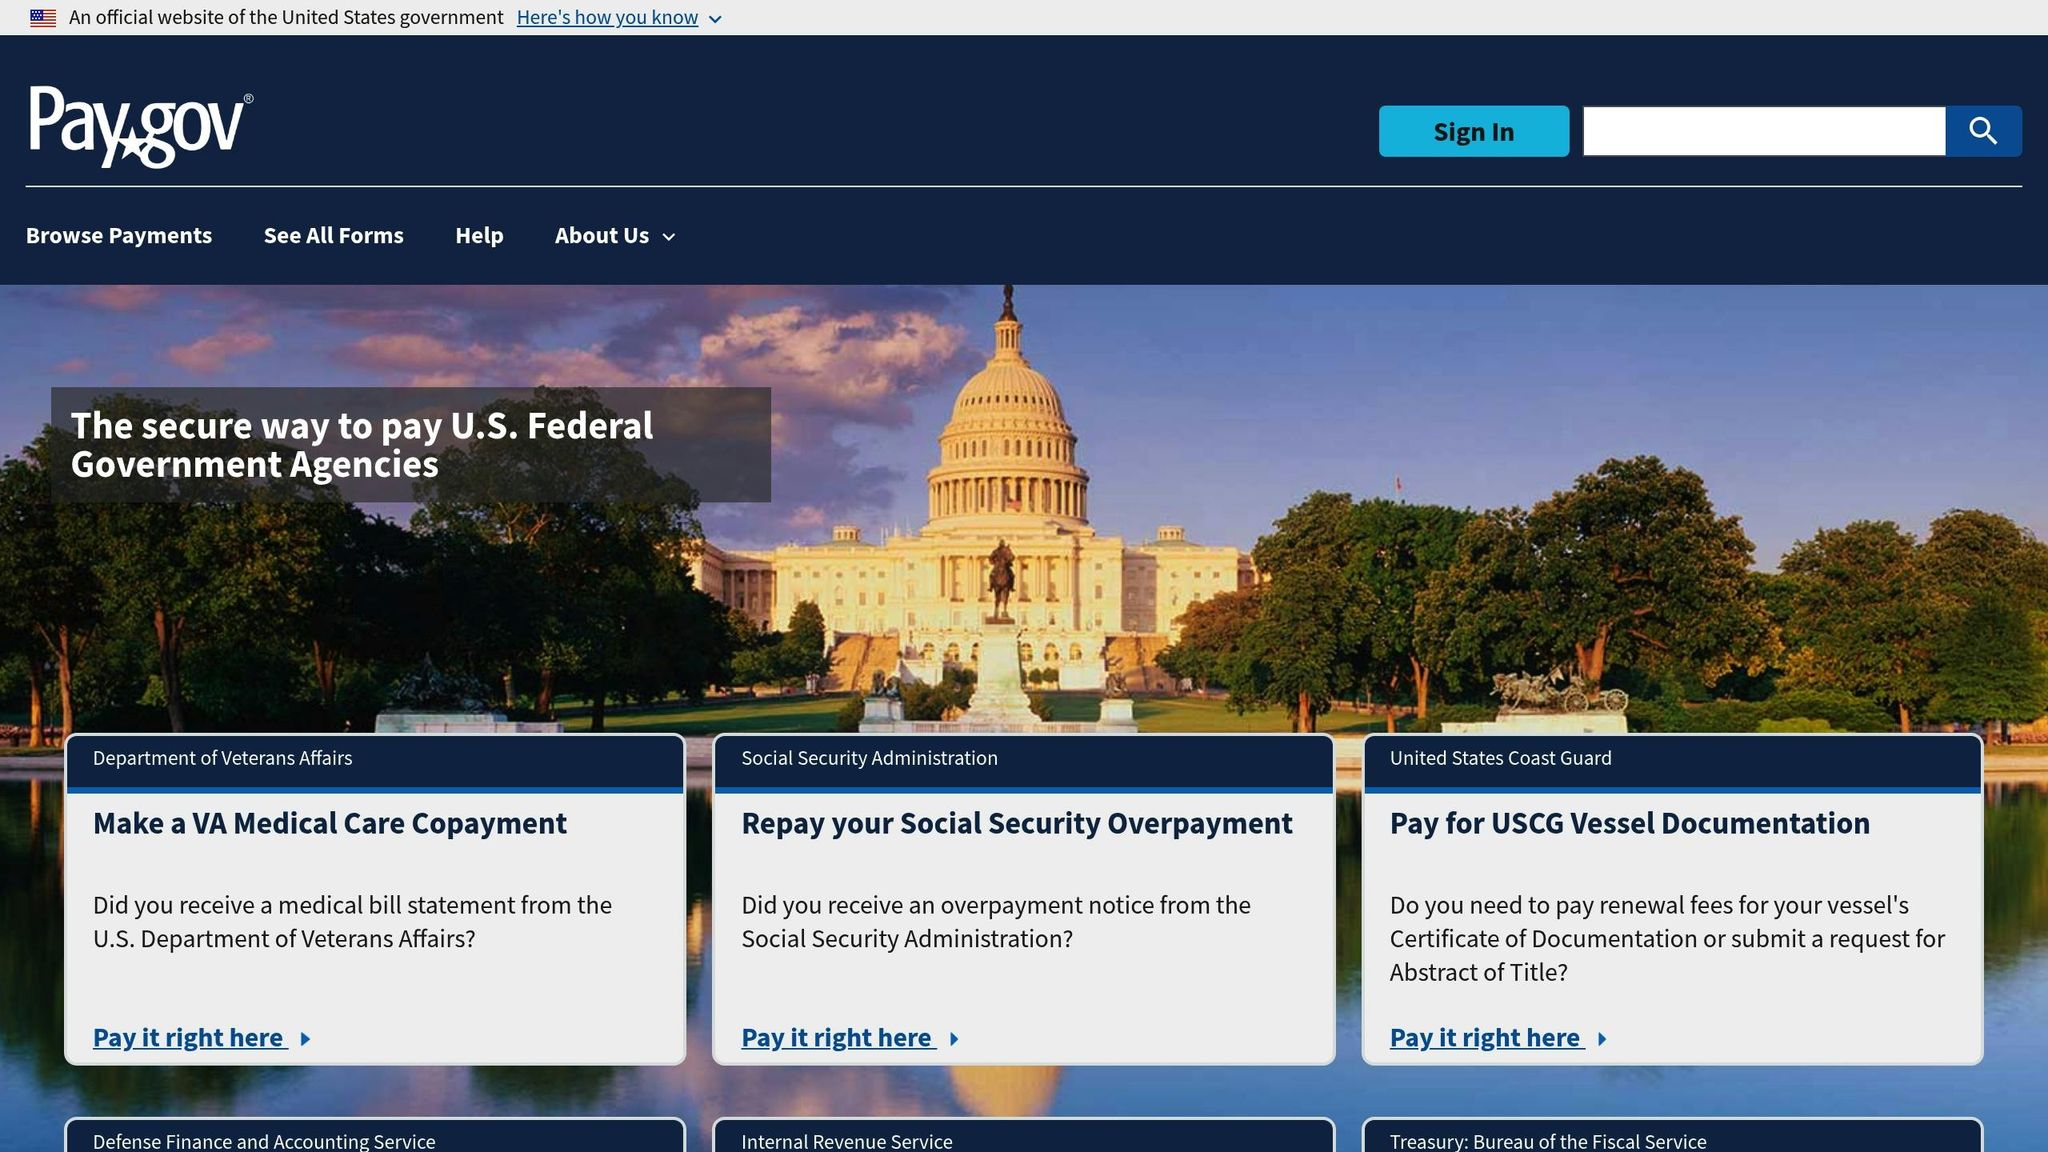
Task: Click Defense Finance and Accounting Service card header
Action: pos(375,1137)
